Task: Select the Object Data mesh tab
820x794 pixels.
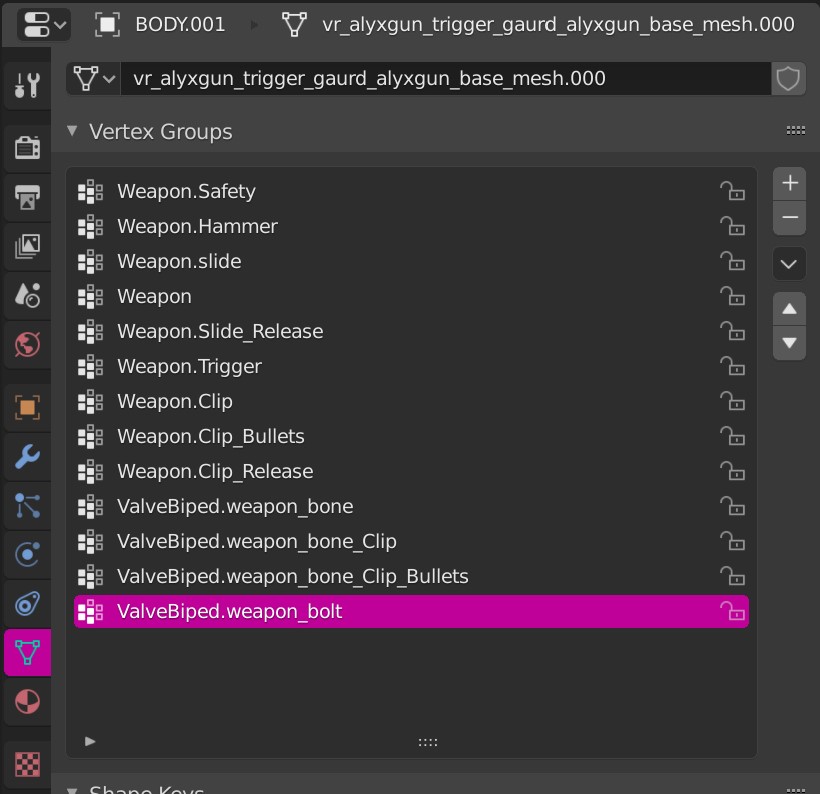Action: pyautogui.click(x=27, y=652)
